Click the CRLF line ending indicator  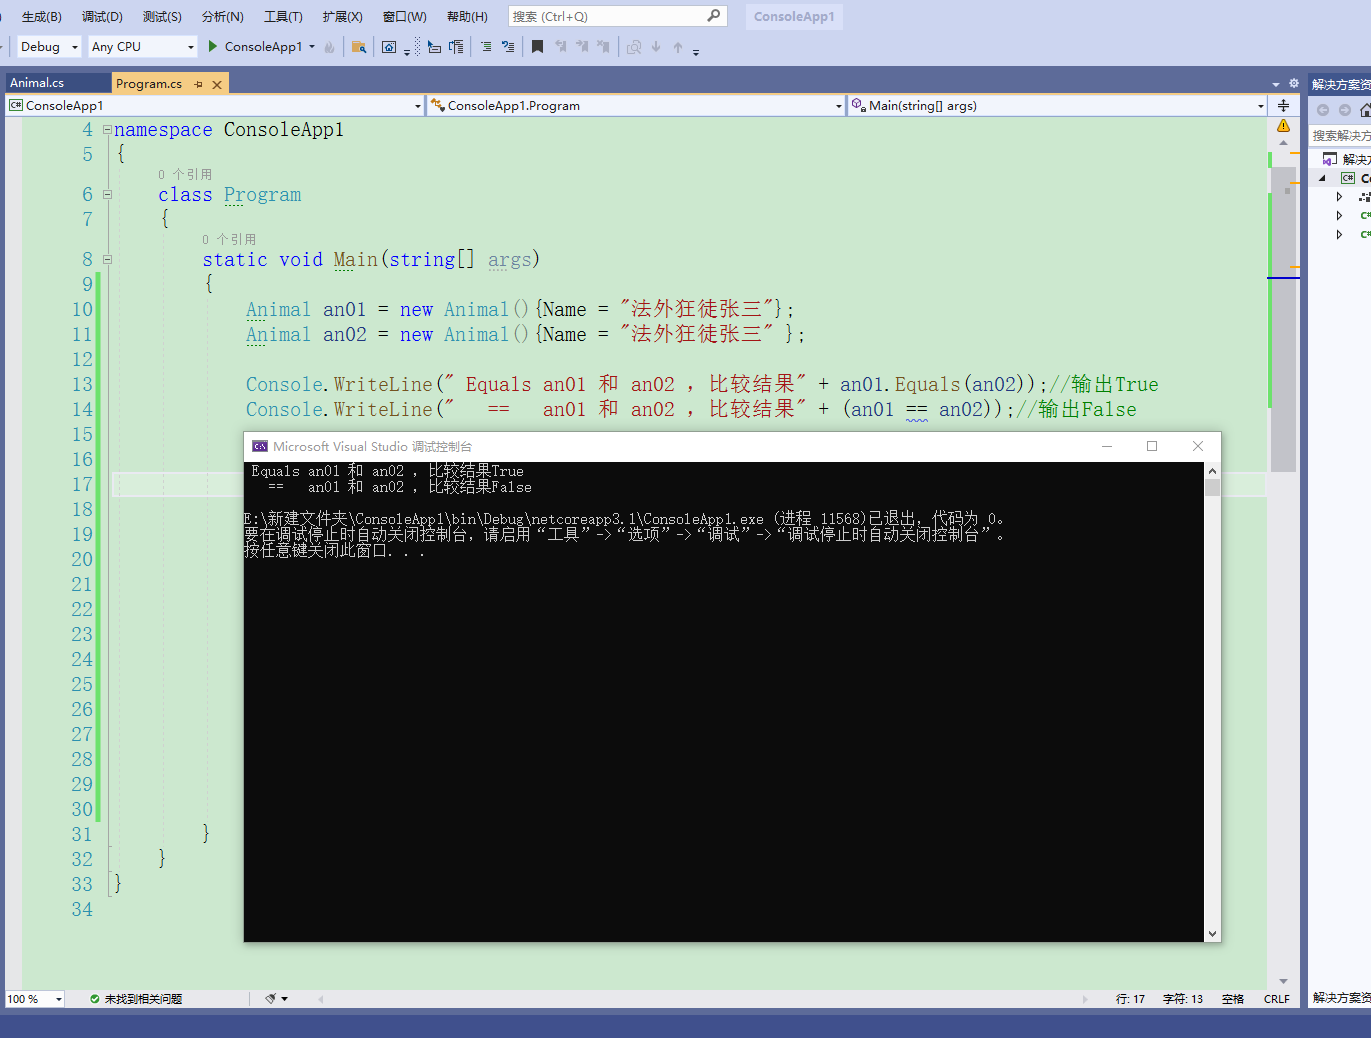tap(1277, 999)
